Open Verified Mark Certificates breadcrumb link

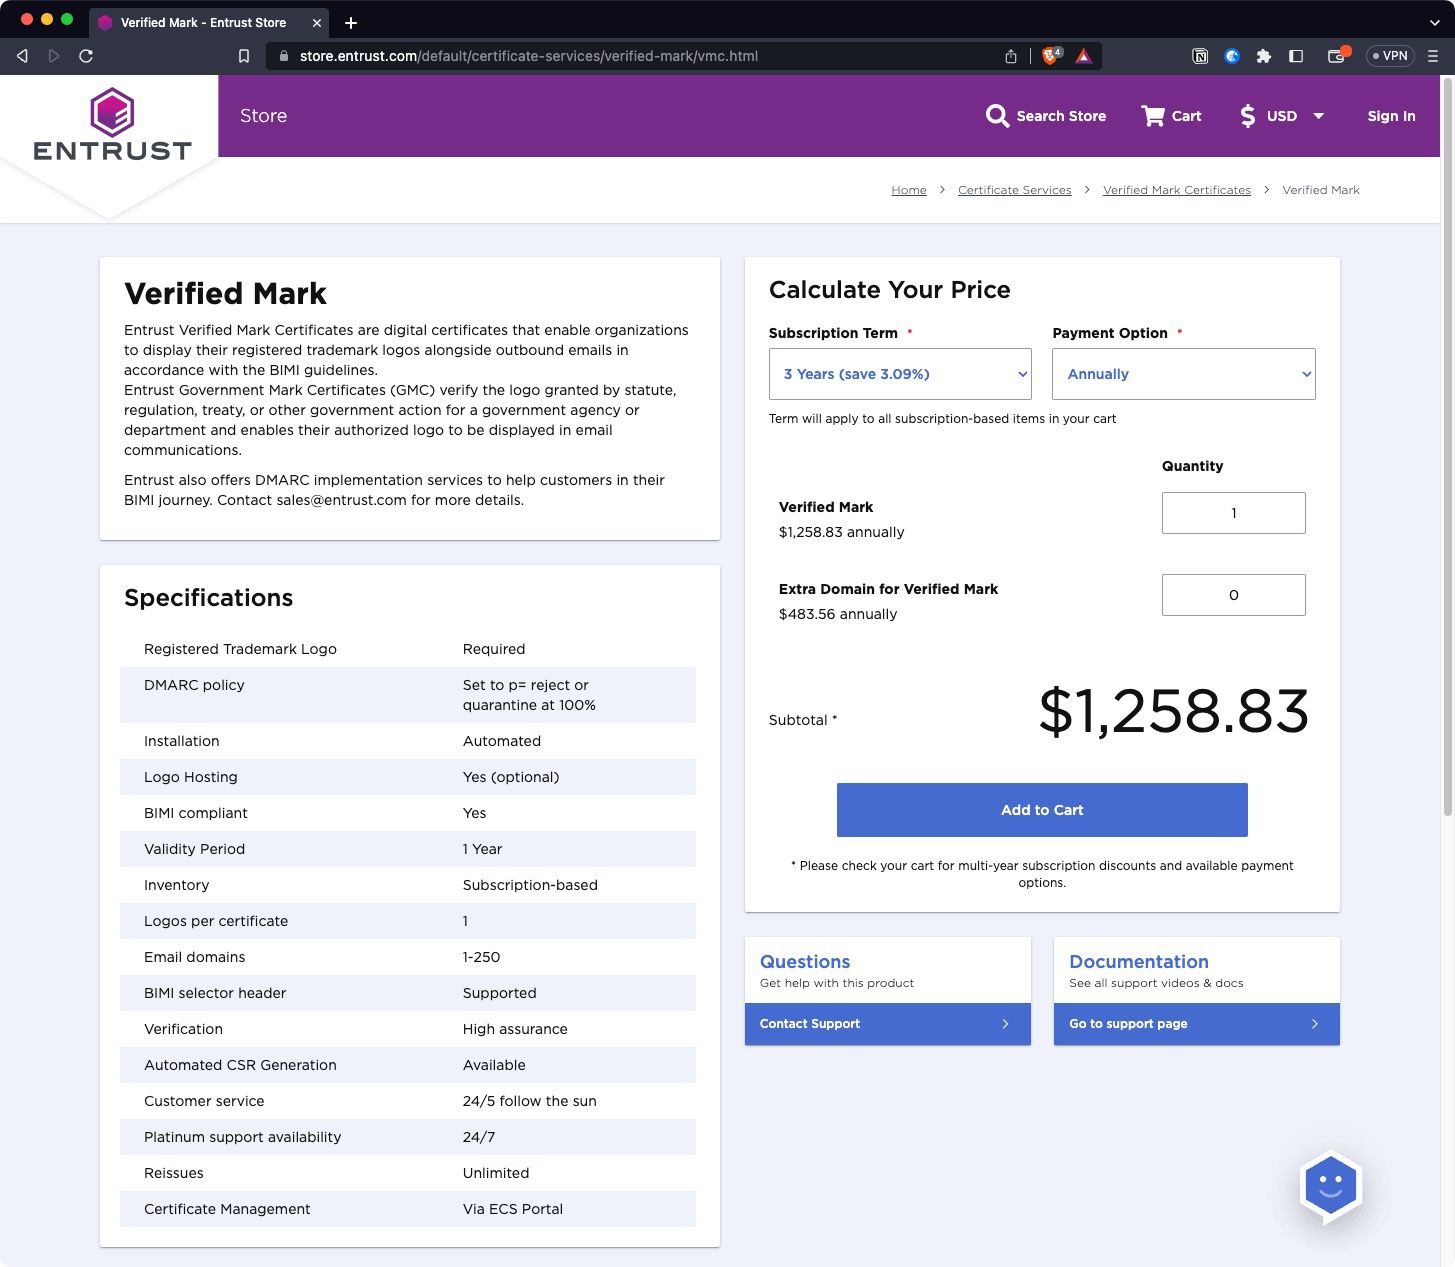[1177, 190]
